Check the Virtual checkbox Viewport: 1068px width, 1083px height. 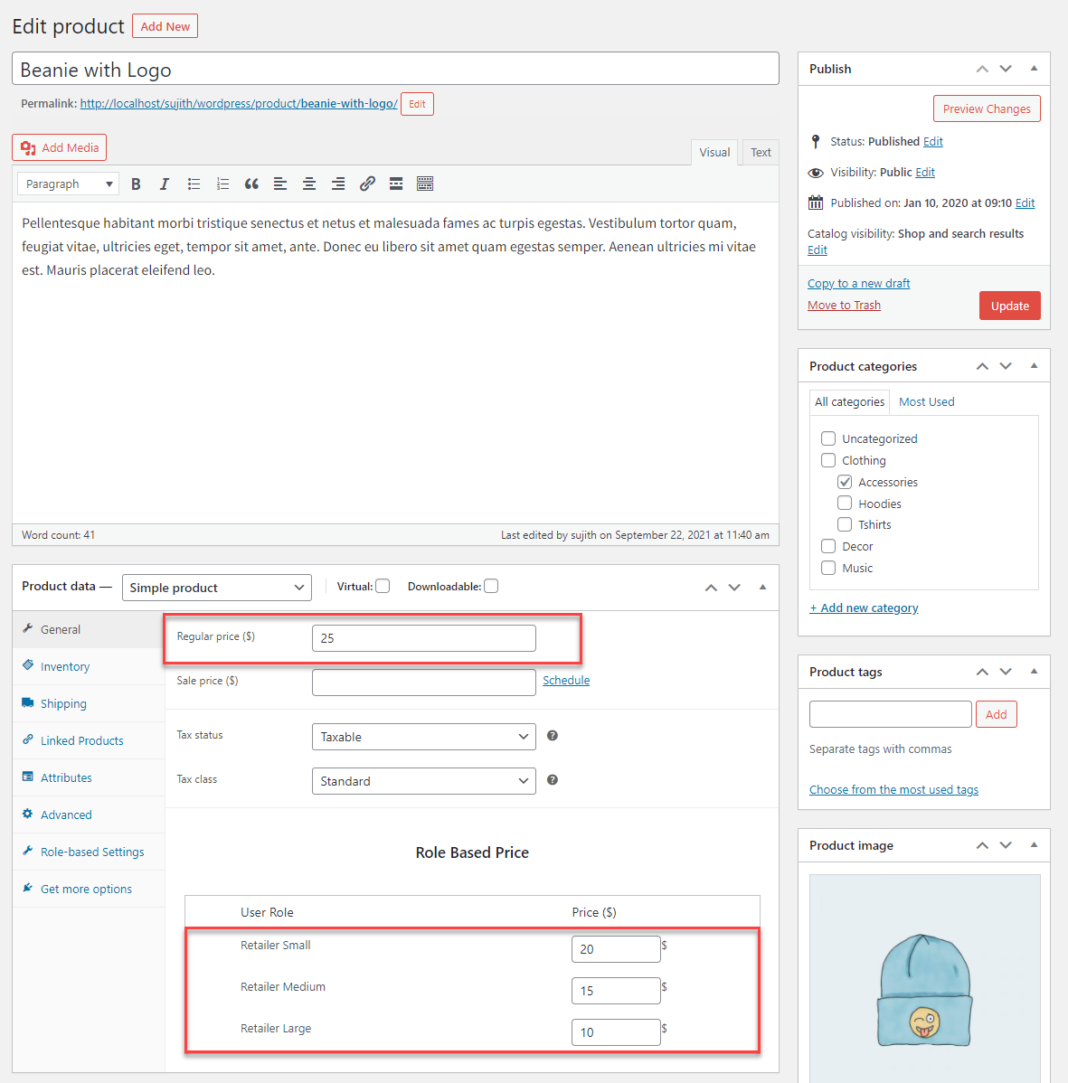[x=383, y=586]
